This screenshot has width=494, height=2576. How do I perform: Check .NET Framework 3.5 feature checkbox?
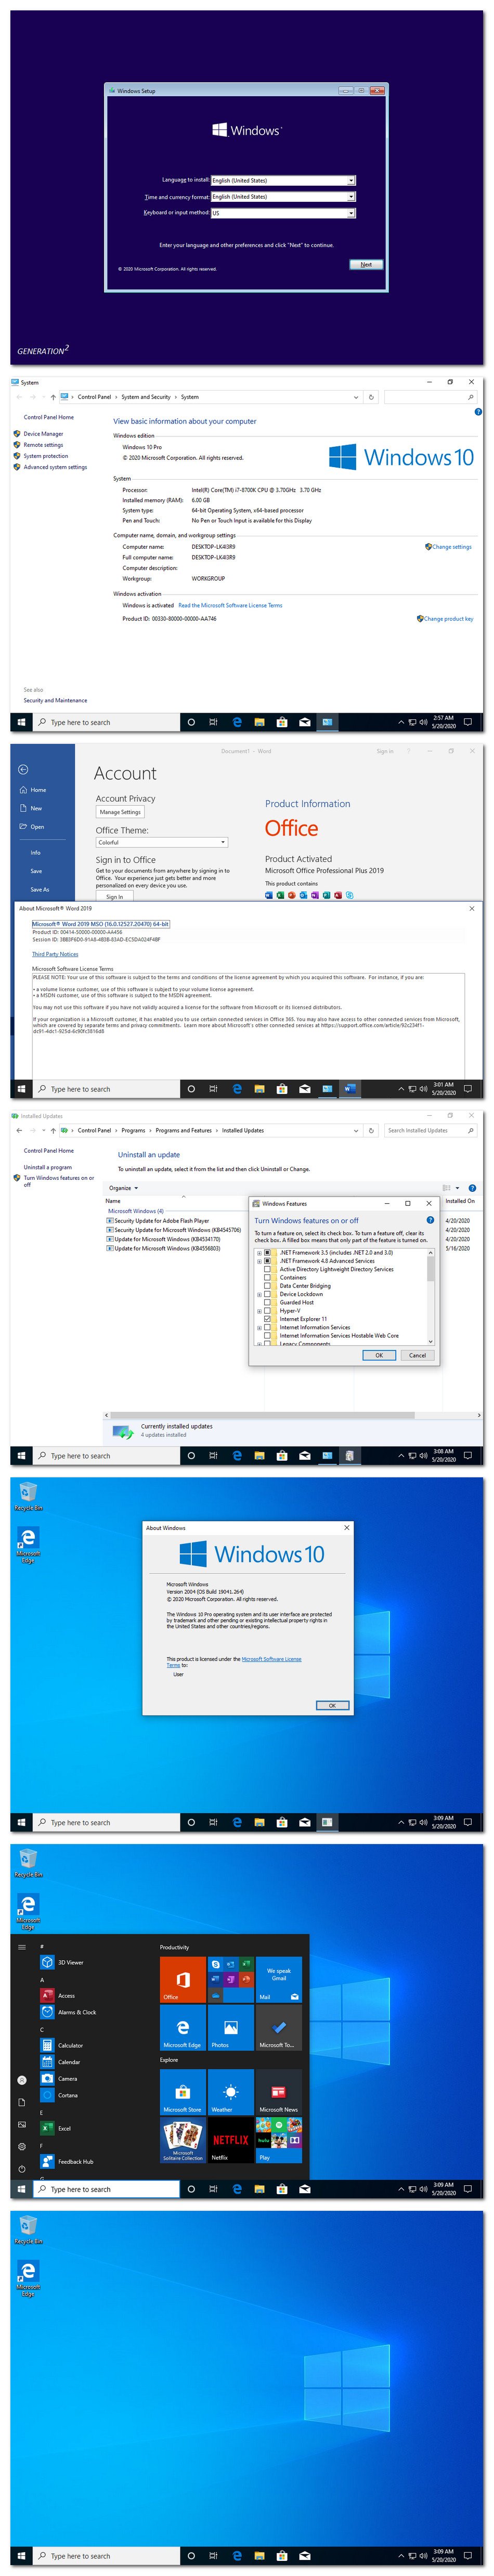coord(267,1252)
